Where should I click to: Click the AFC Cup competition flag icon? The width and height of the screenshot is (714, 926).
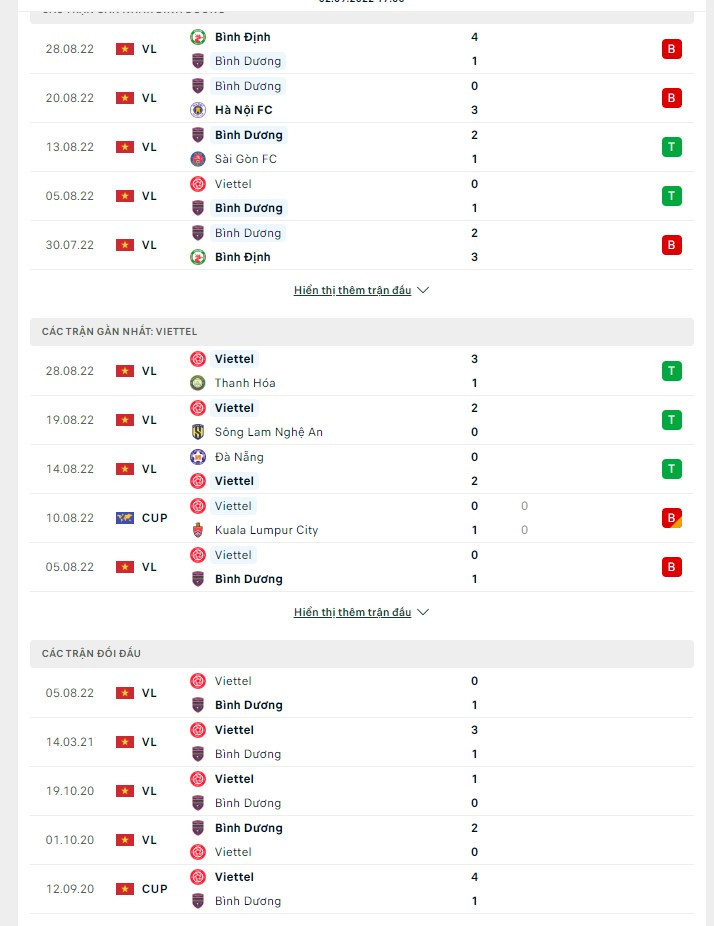(x=125, y=518)
